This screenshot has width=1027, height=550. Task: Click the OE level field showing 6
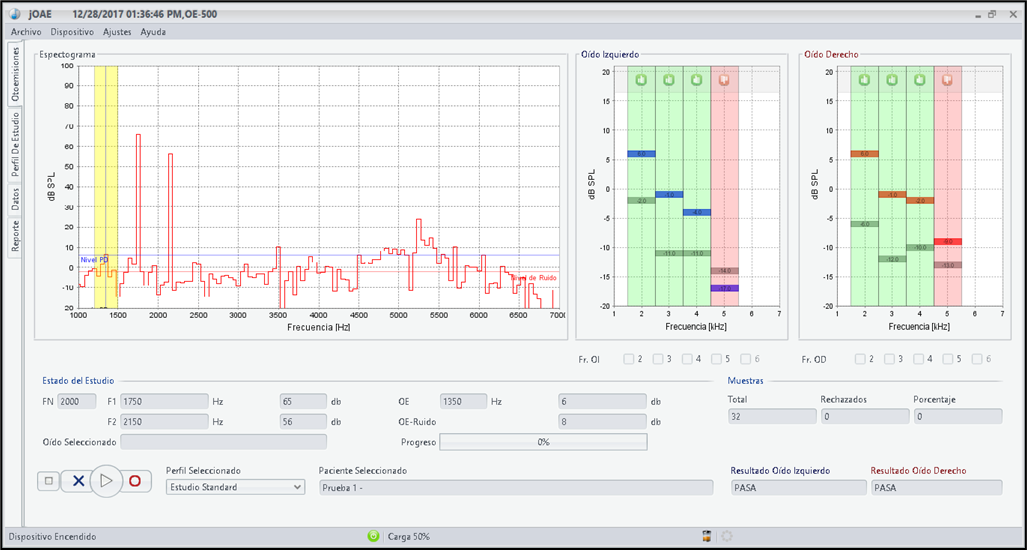(603, 401)
